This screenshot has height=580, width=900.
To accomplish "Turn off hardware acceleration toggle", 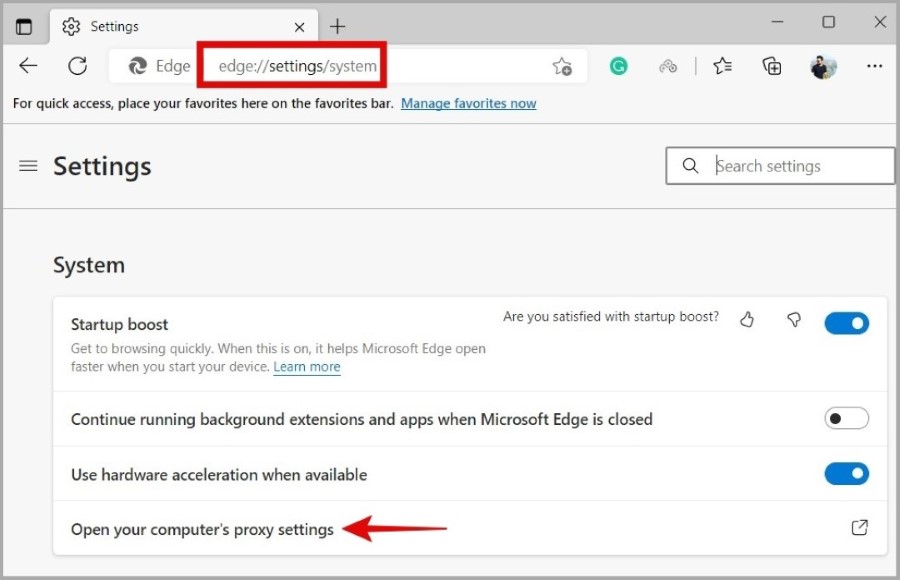I will point(847,474).
